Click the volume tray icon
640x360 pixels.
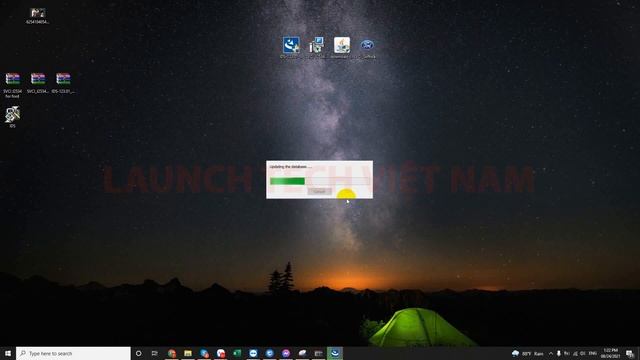coord(583,353)
